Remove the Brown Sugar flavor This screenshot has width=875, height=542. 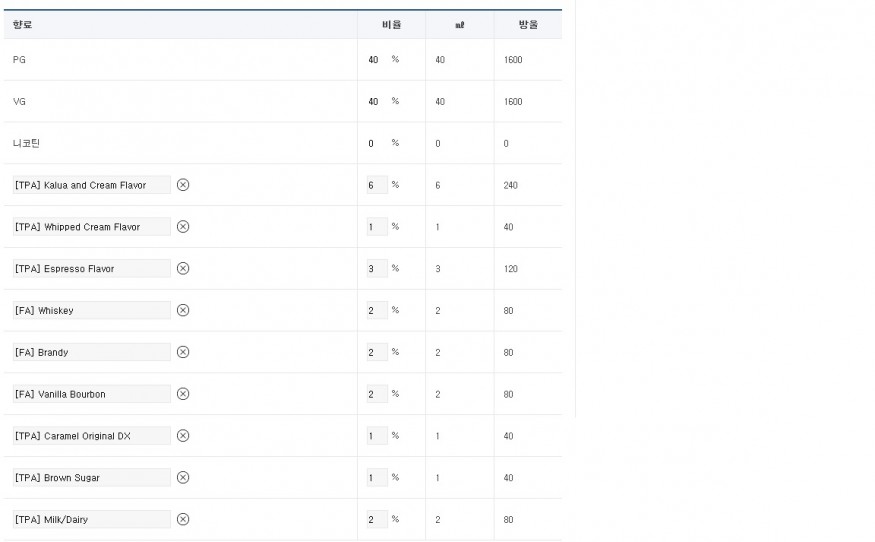click(183, 478)
